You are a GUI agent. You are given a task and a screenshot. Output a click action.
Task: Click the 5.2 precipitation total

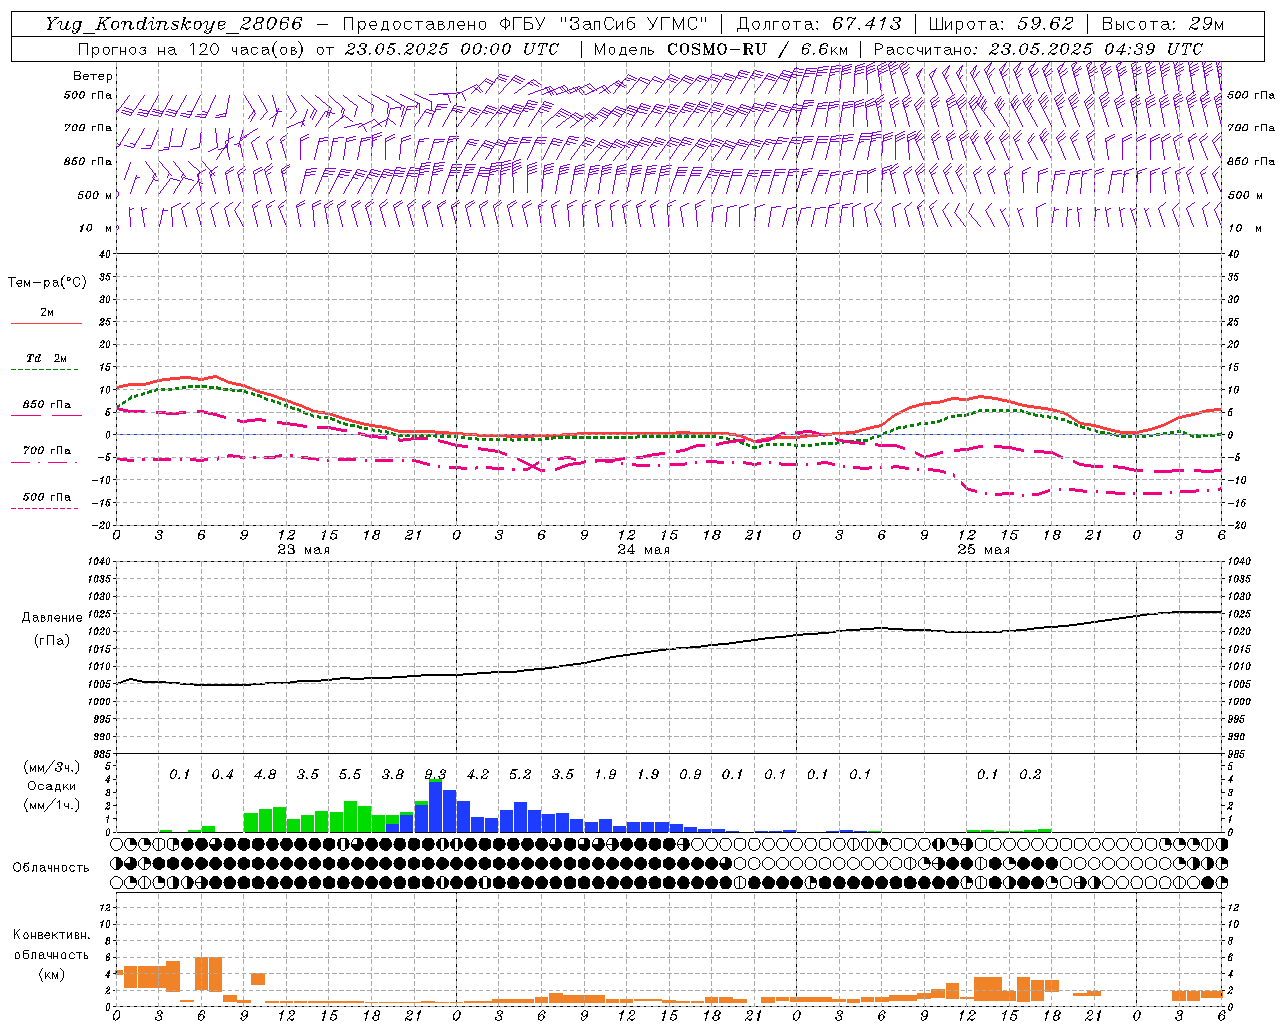(x=520, y=774)
